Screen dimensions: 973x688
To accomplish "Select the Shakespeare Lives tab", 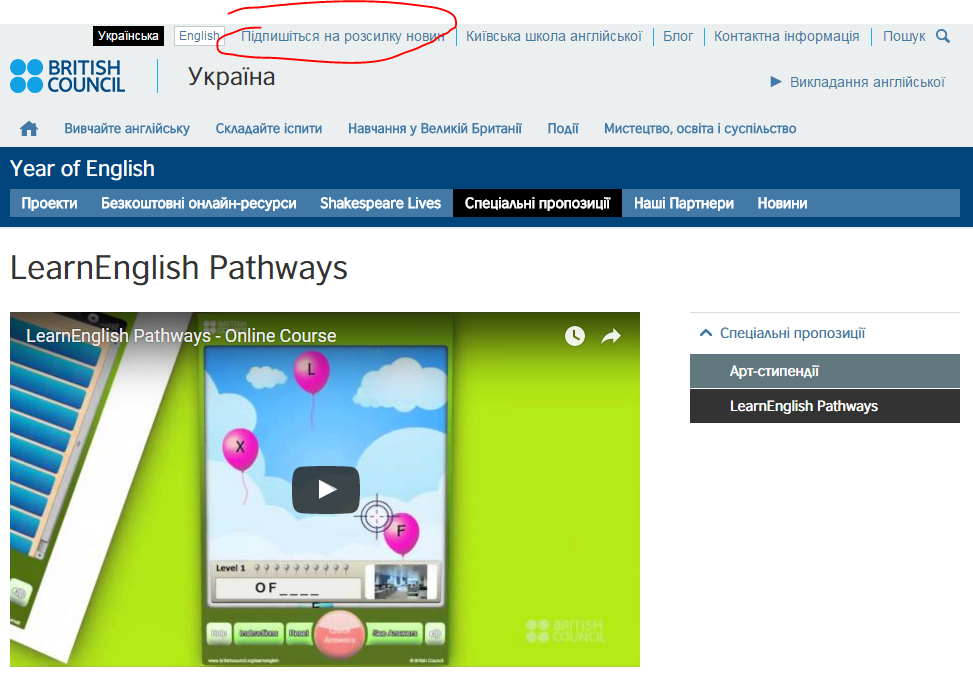I will [380, 203].
